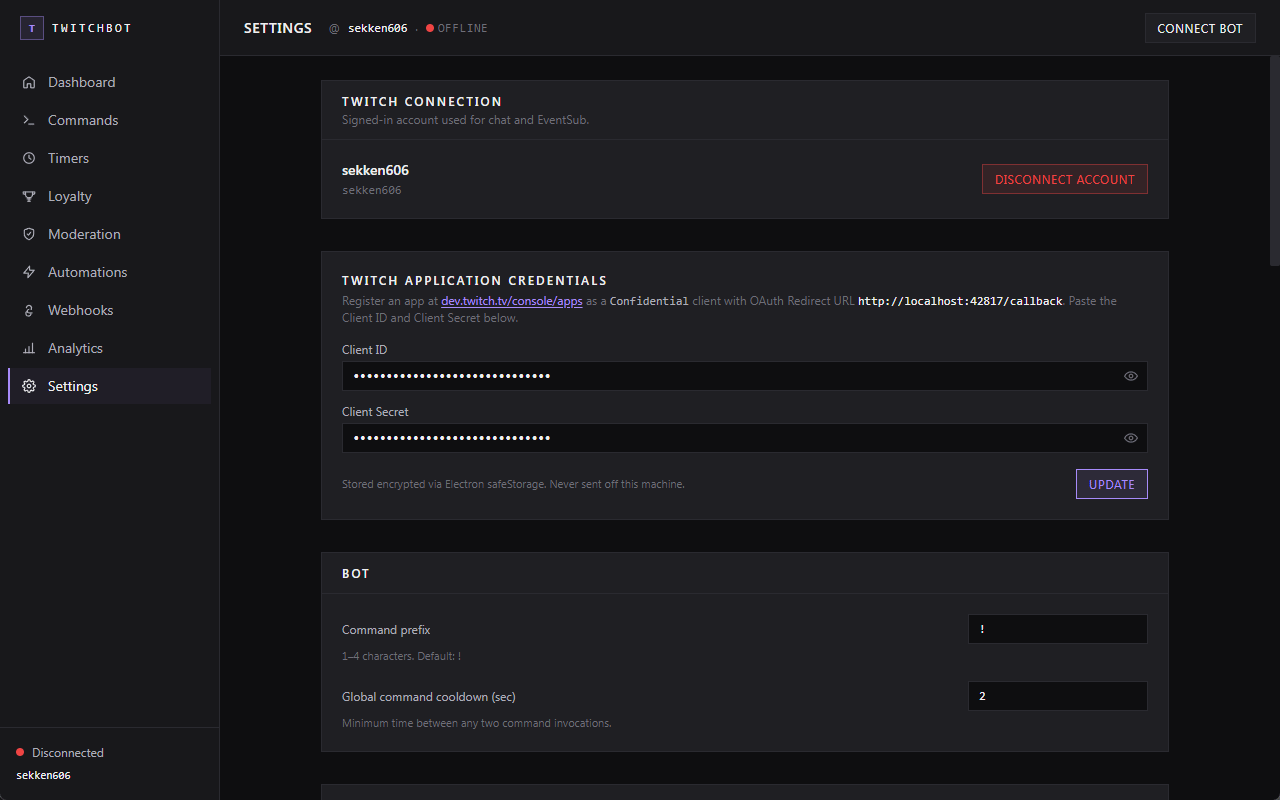
Task: Click the Loyalty trophy icon
Action: click(x=29, y=196)
